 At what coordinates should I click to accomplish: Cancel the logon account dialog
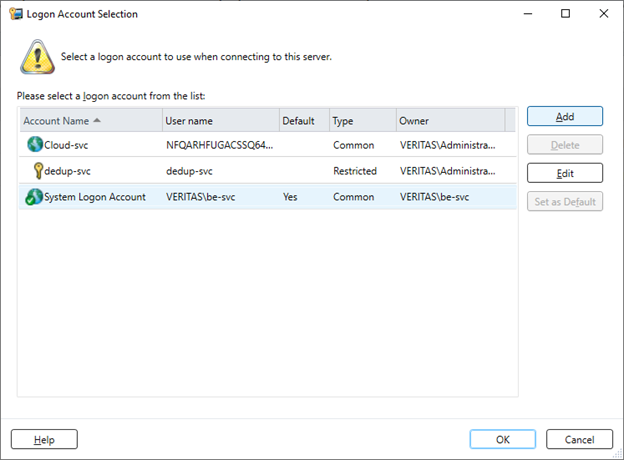[579, 439]
